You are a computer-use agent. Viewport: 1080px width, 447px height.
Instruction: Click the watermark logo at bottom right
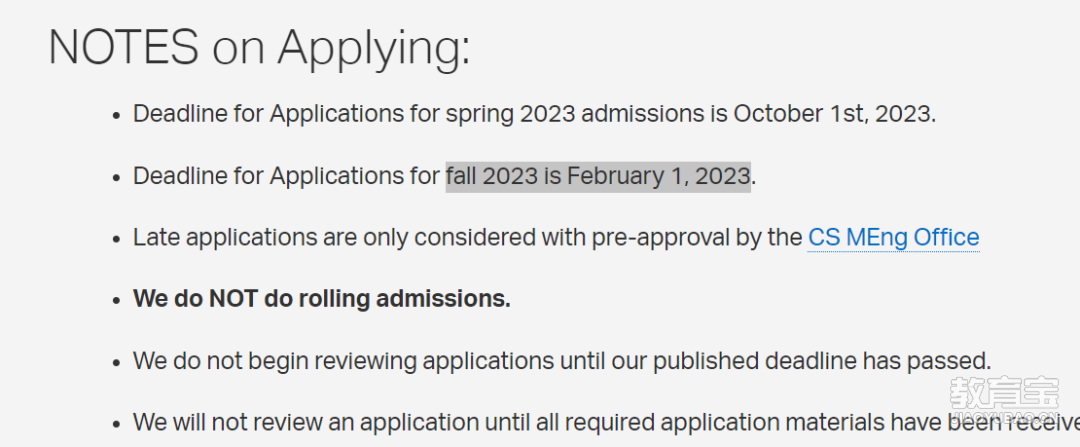1004,399
